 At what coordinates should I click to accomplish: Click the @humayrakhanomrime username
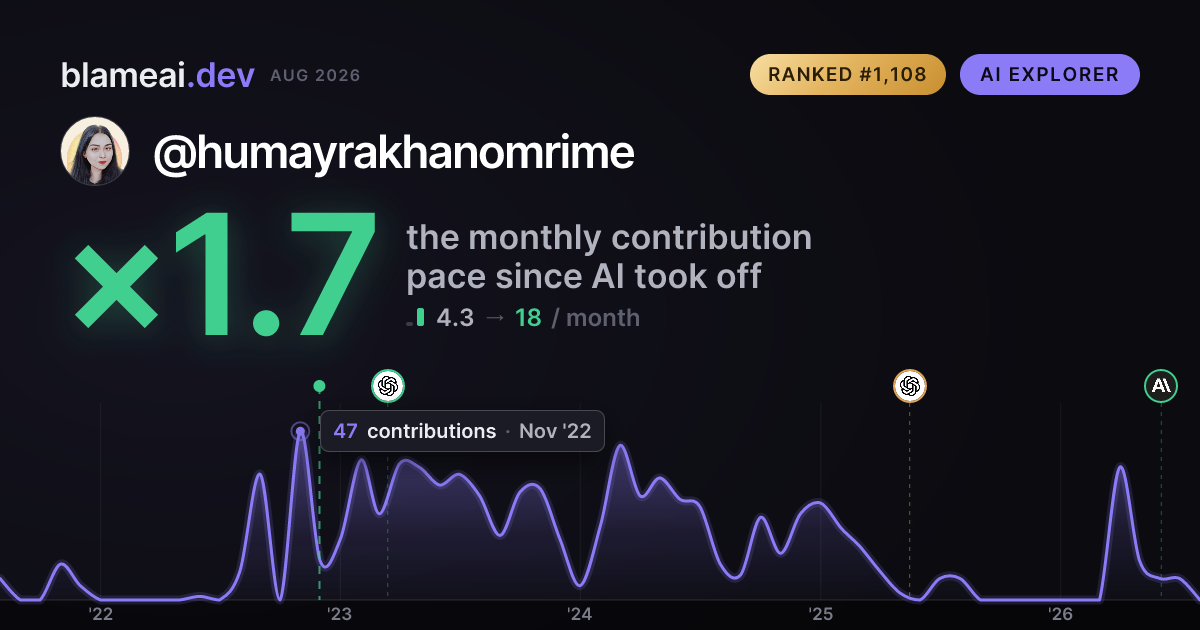pos(394,152)
